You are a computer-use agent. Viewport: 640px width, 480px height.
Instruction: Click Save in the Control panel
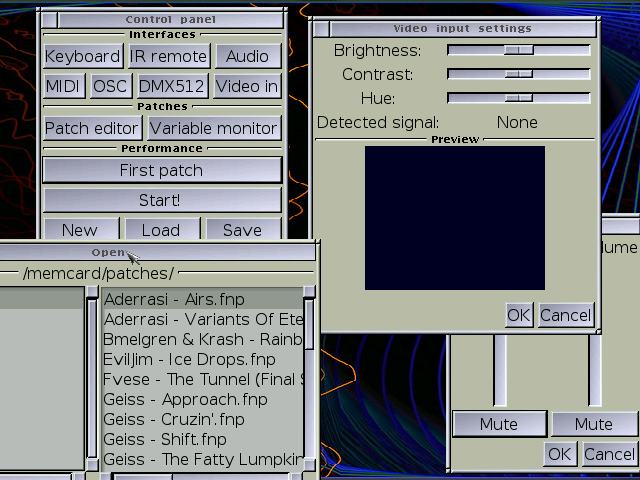point(242,230)
